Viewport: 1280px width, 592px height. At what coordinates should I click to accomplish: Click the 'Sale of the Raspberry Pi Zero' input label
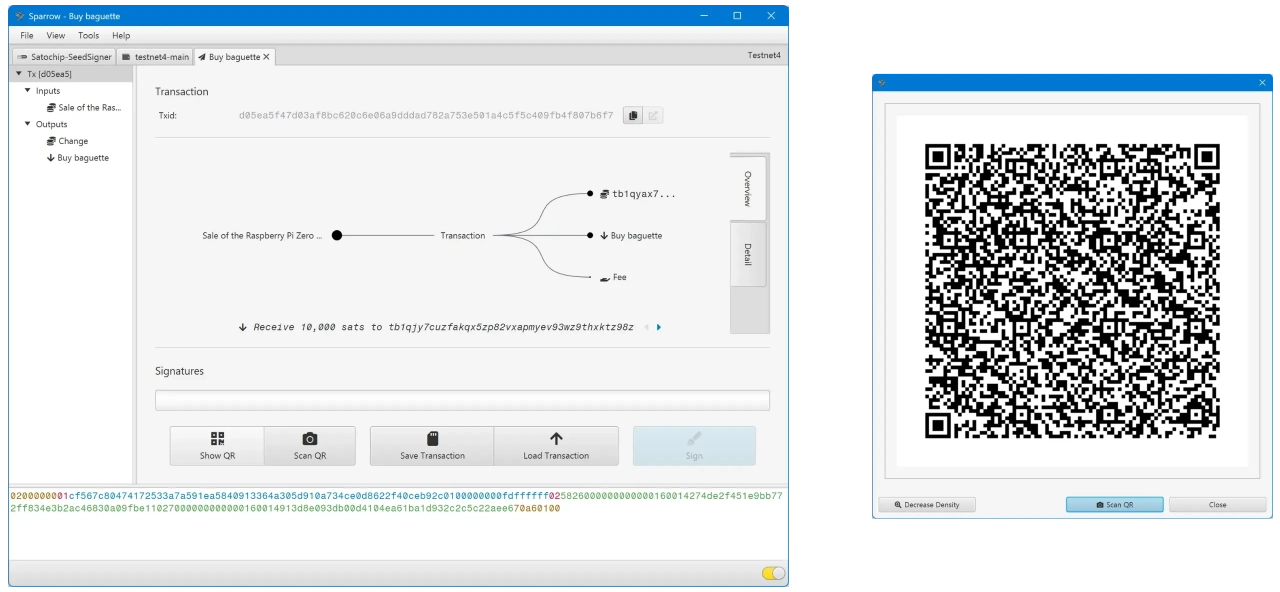(262, 236)
